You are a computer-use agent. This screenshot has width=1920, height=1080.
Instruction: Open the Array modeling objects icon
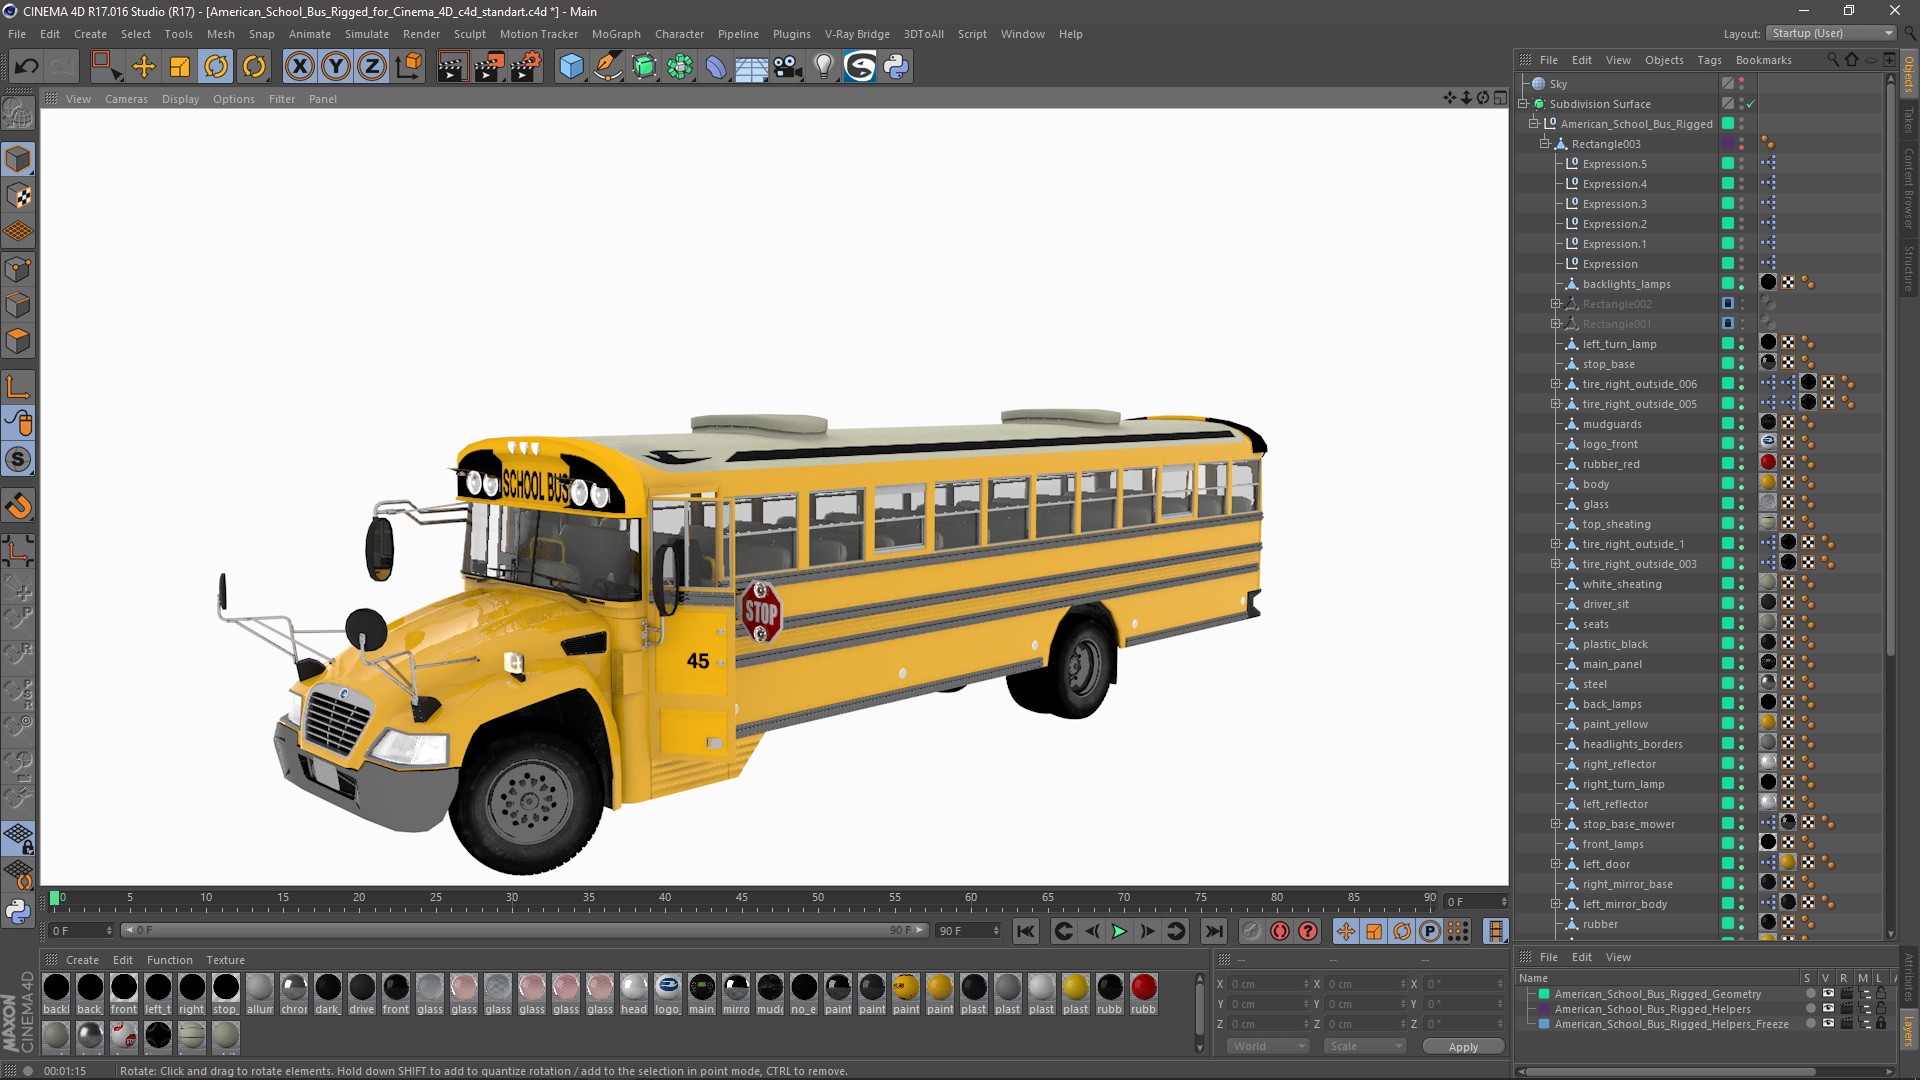point(680,67)
